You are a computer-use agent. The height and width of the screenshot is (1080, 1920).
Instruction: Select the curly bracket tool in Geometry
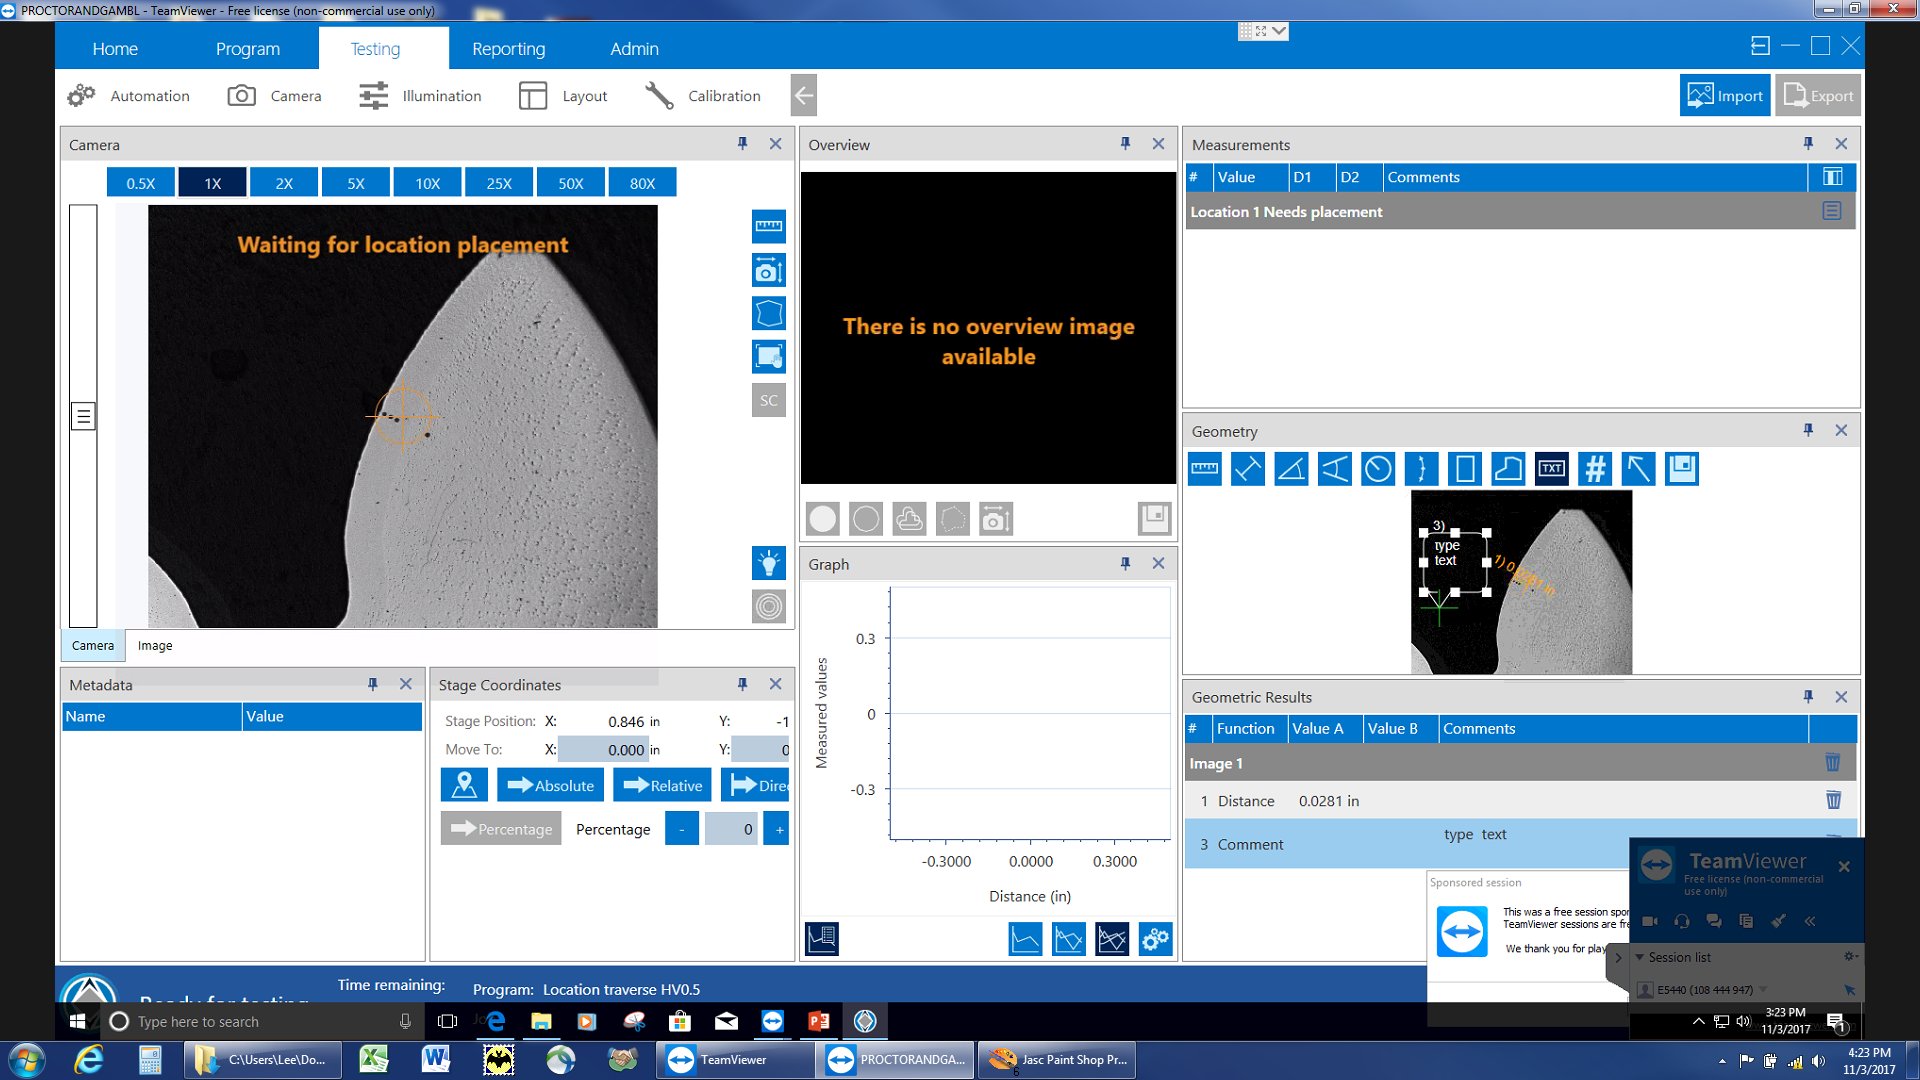click(1421, 468)
